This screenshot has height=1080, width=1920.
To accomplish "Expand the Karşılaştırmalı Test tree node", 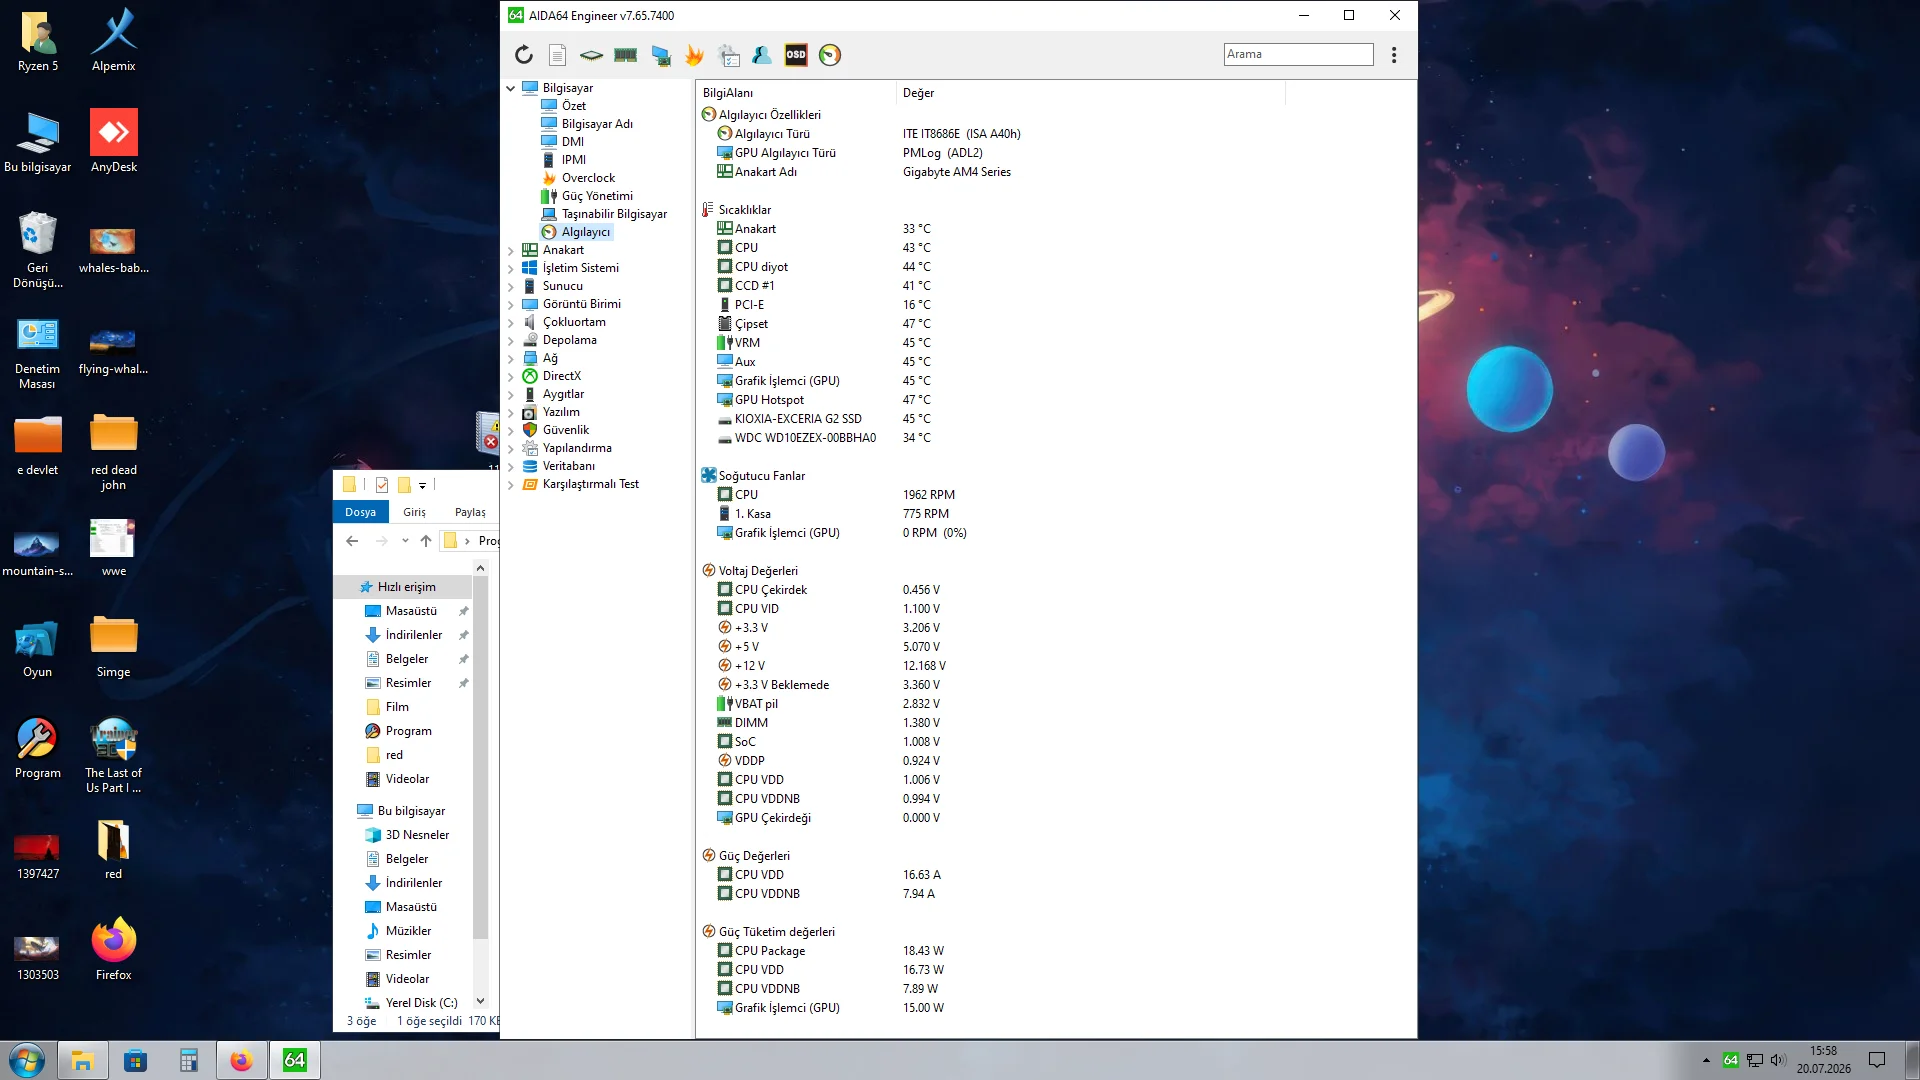I will (x=511, y=484).
